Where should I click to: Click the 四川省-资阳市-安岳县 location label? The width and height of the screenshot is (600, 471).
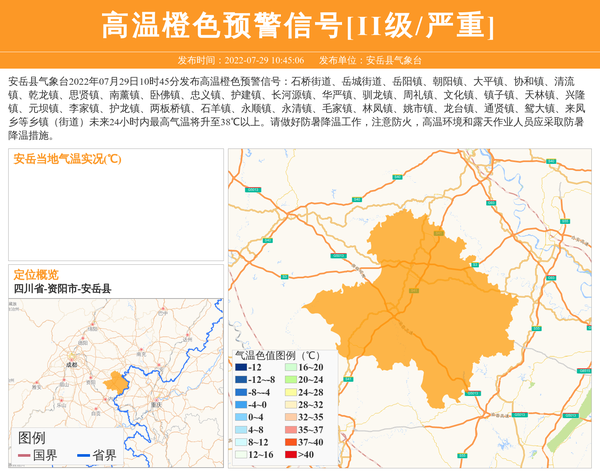pyautogui.click(x=62, y=289)
